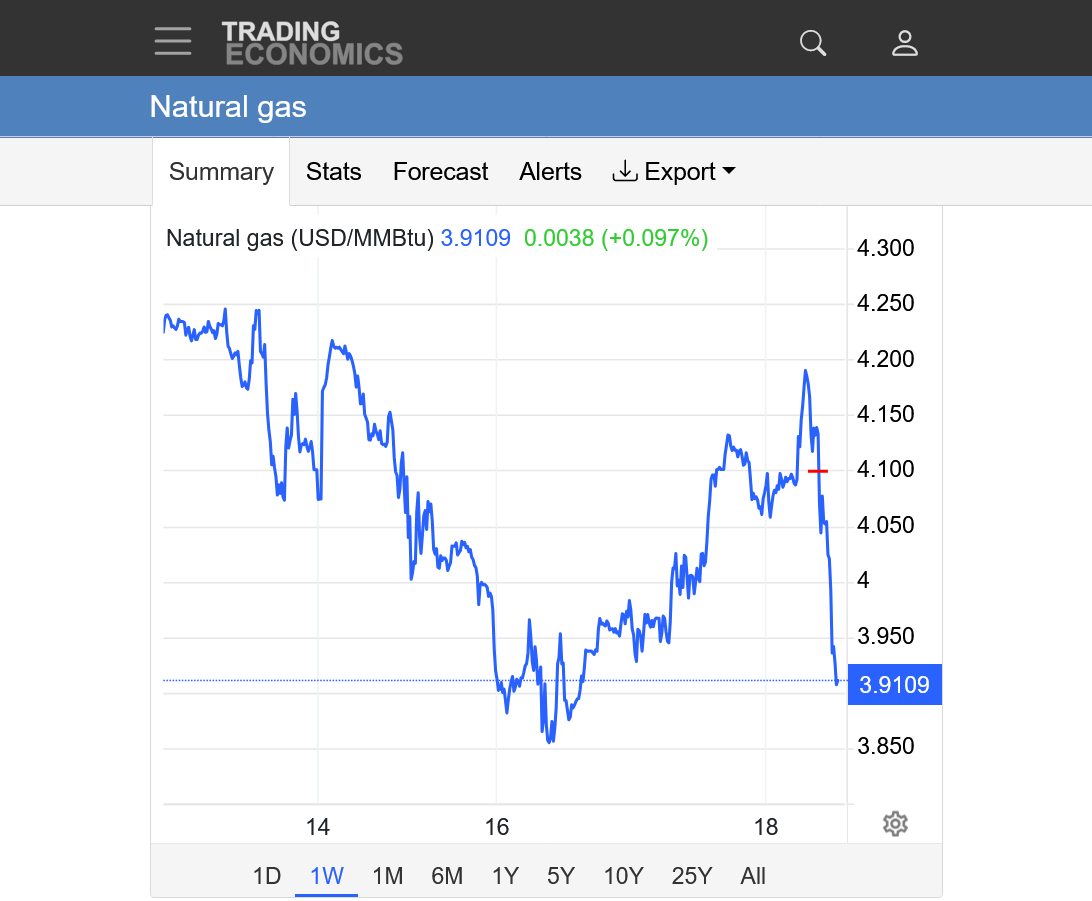Open the user account icon

905,43
